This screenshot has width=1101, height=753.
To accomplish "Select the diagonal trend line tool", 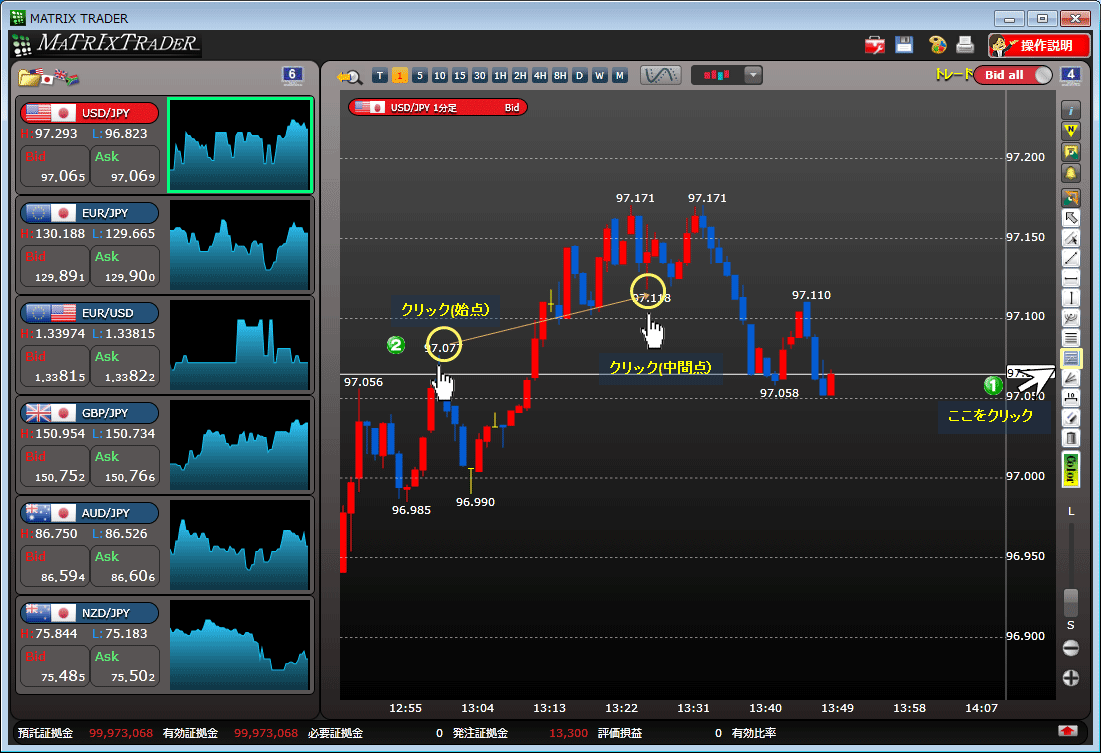I will pyautogui.click(x=1070, y=258).
